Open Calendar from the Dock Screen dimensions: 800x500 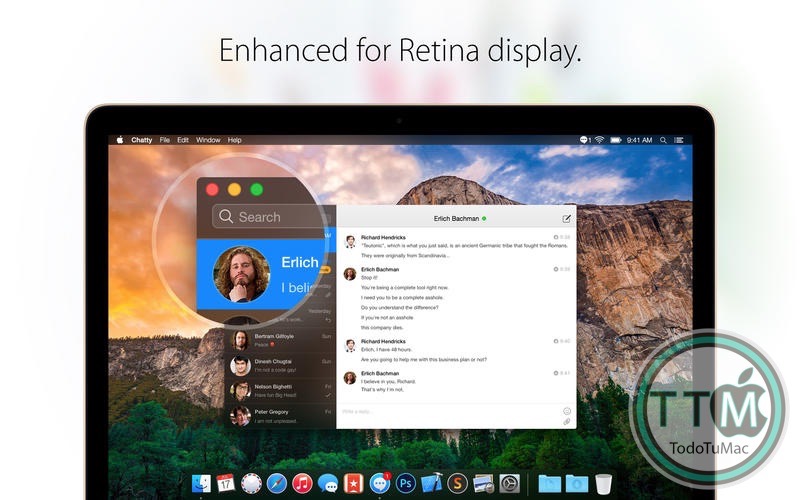coord(226,483)
